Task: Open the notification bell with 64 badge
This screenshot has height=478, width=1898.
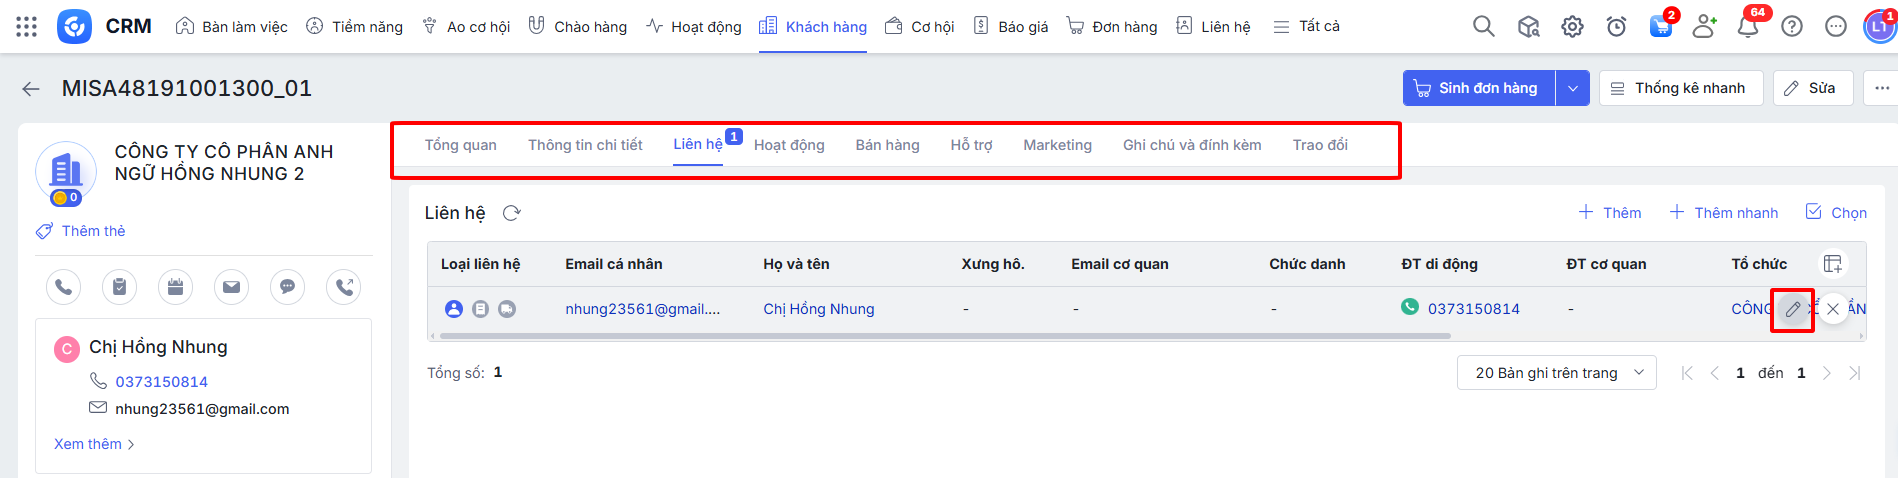Action: tap(1748, 27)
